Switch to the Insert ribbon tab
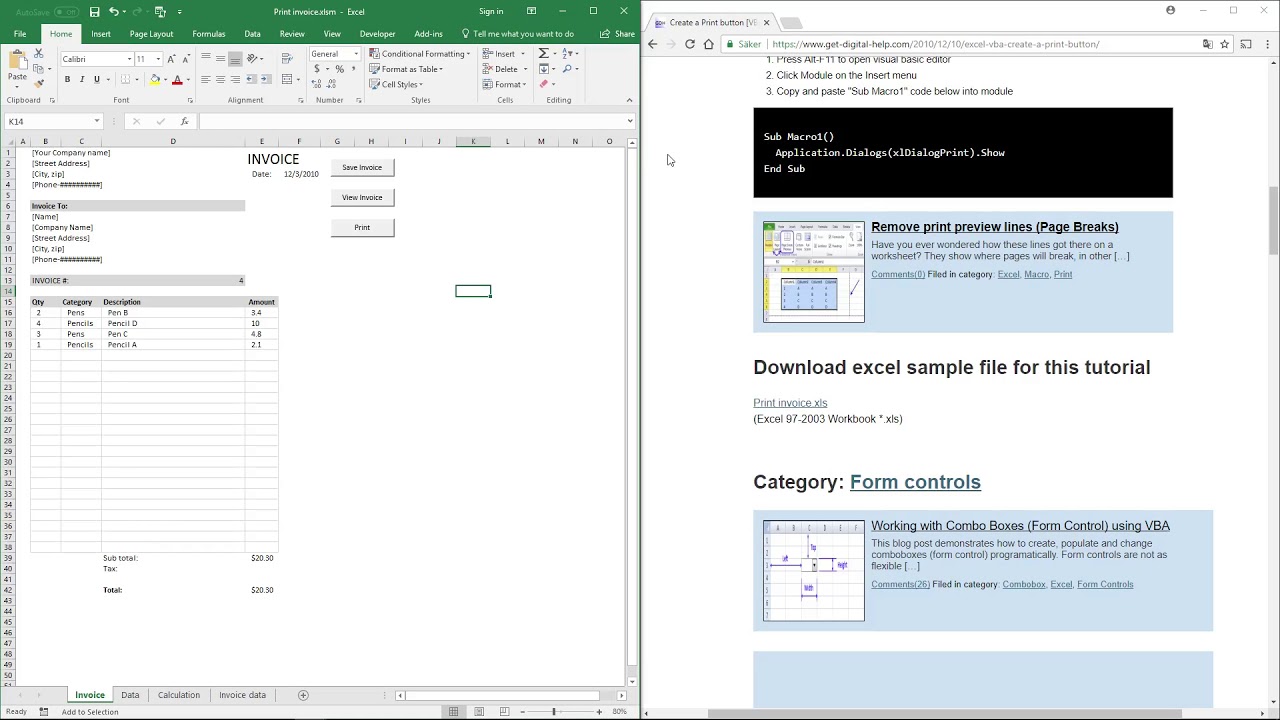The width and height of the screenshot is (1280, 720). pos(101,34)
